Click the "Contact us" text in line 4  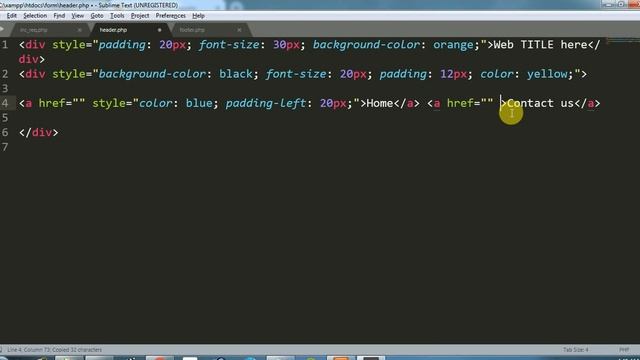pos(540,103)
